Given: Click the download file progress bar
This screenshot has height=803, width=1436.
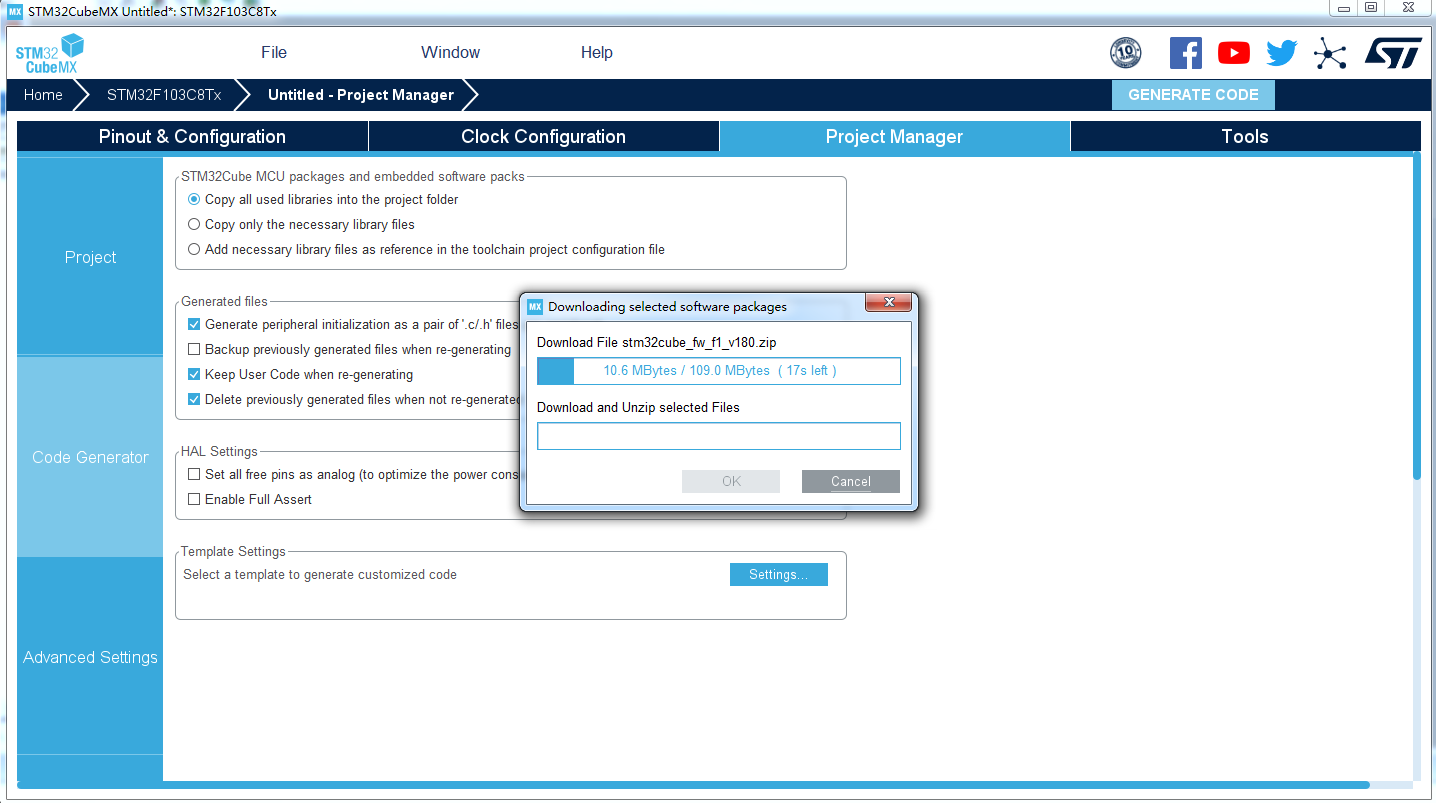Looking at the screenshot, I should (719, 371).
